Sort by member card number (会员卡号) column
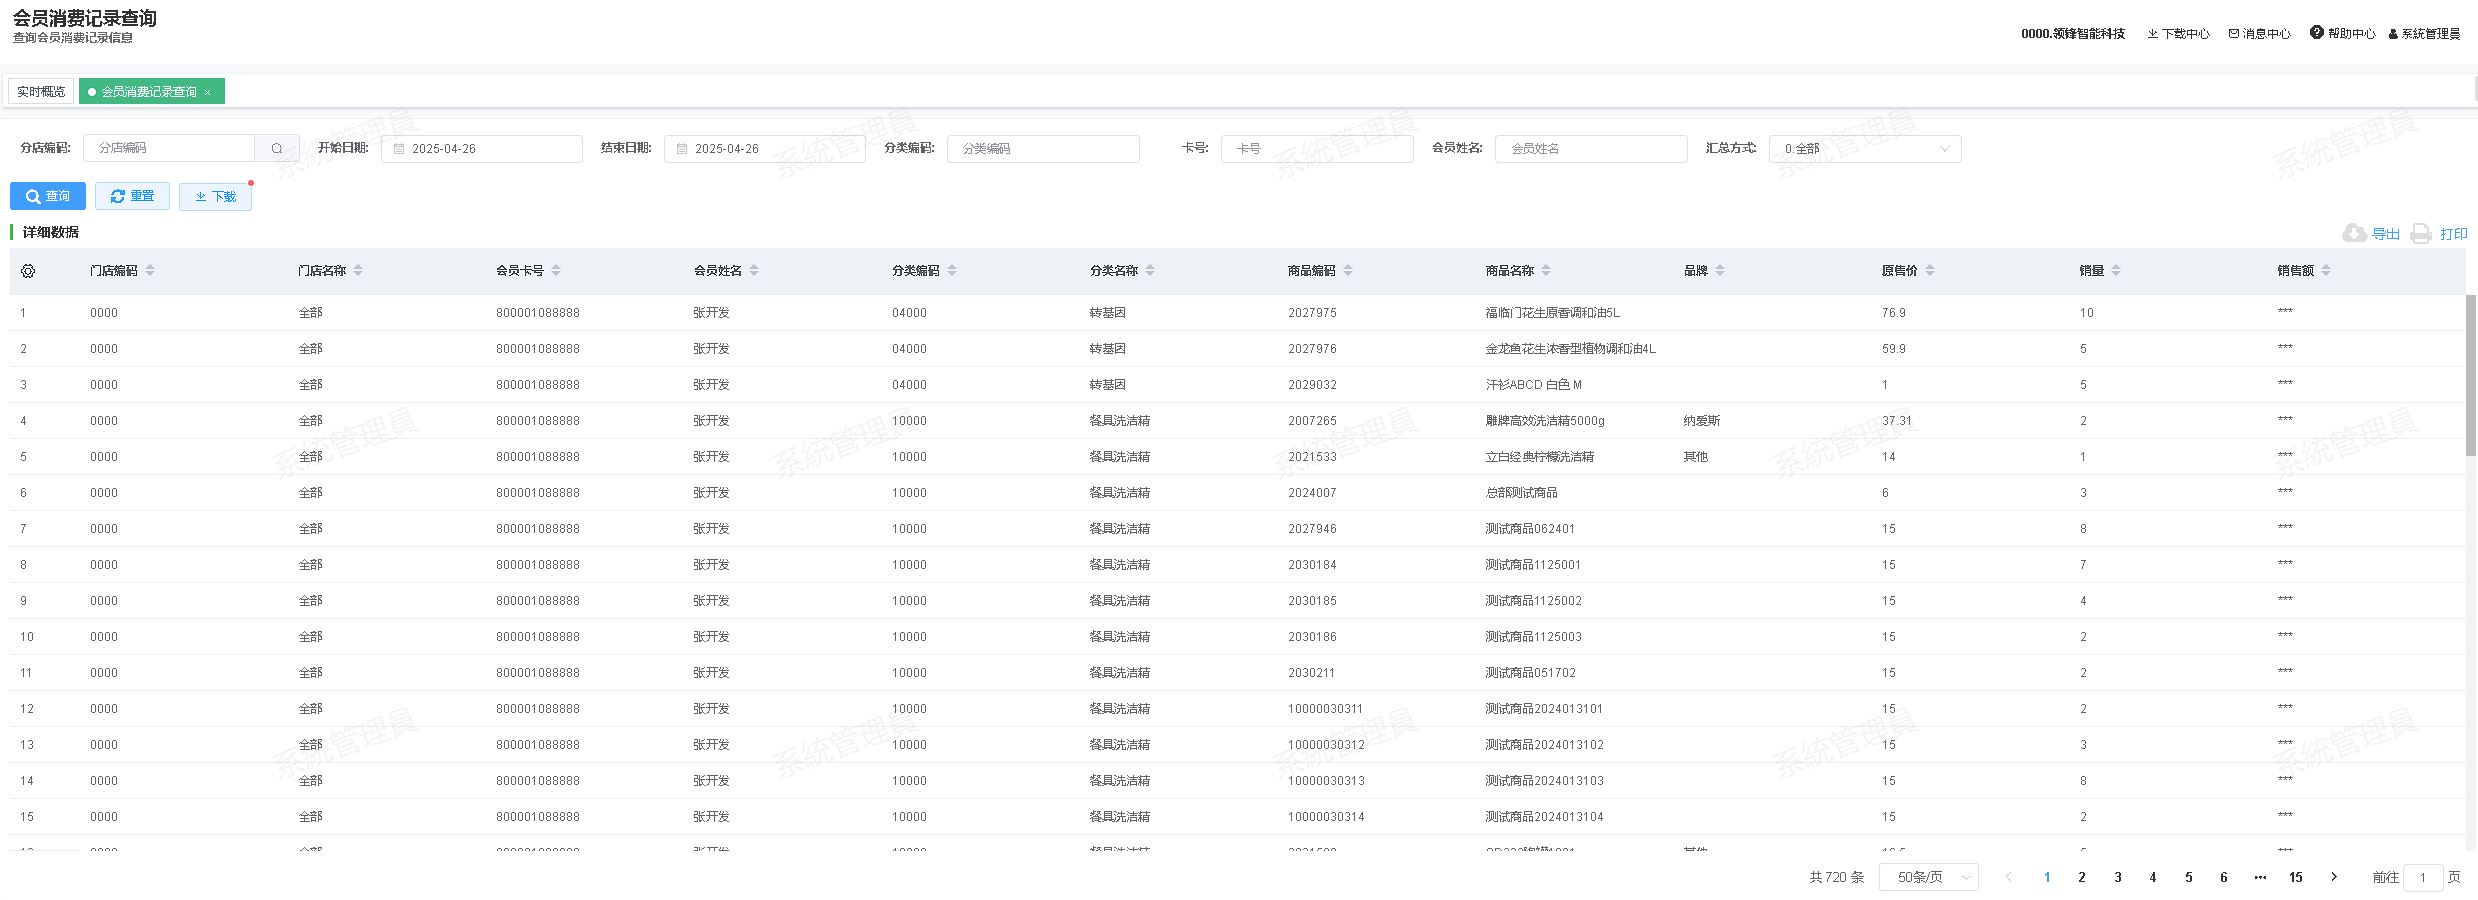 point(556,271)
